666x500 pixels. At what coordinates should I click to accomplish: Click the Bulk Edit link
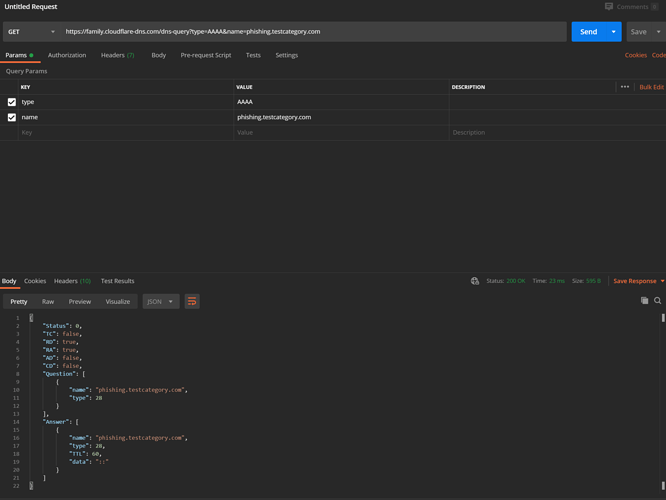pyautogui.click(x=652, y=87)
